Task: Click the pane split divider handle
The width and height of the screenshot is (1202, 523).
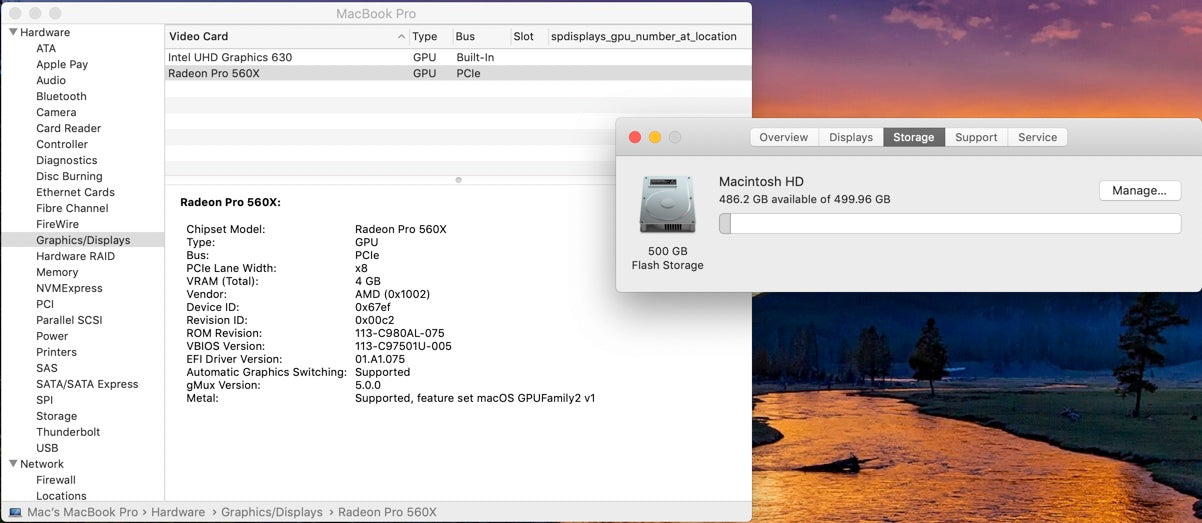Action: 458,180
